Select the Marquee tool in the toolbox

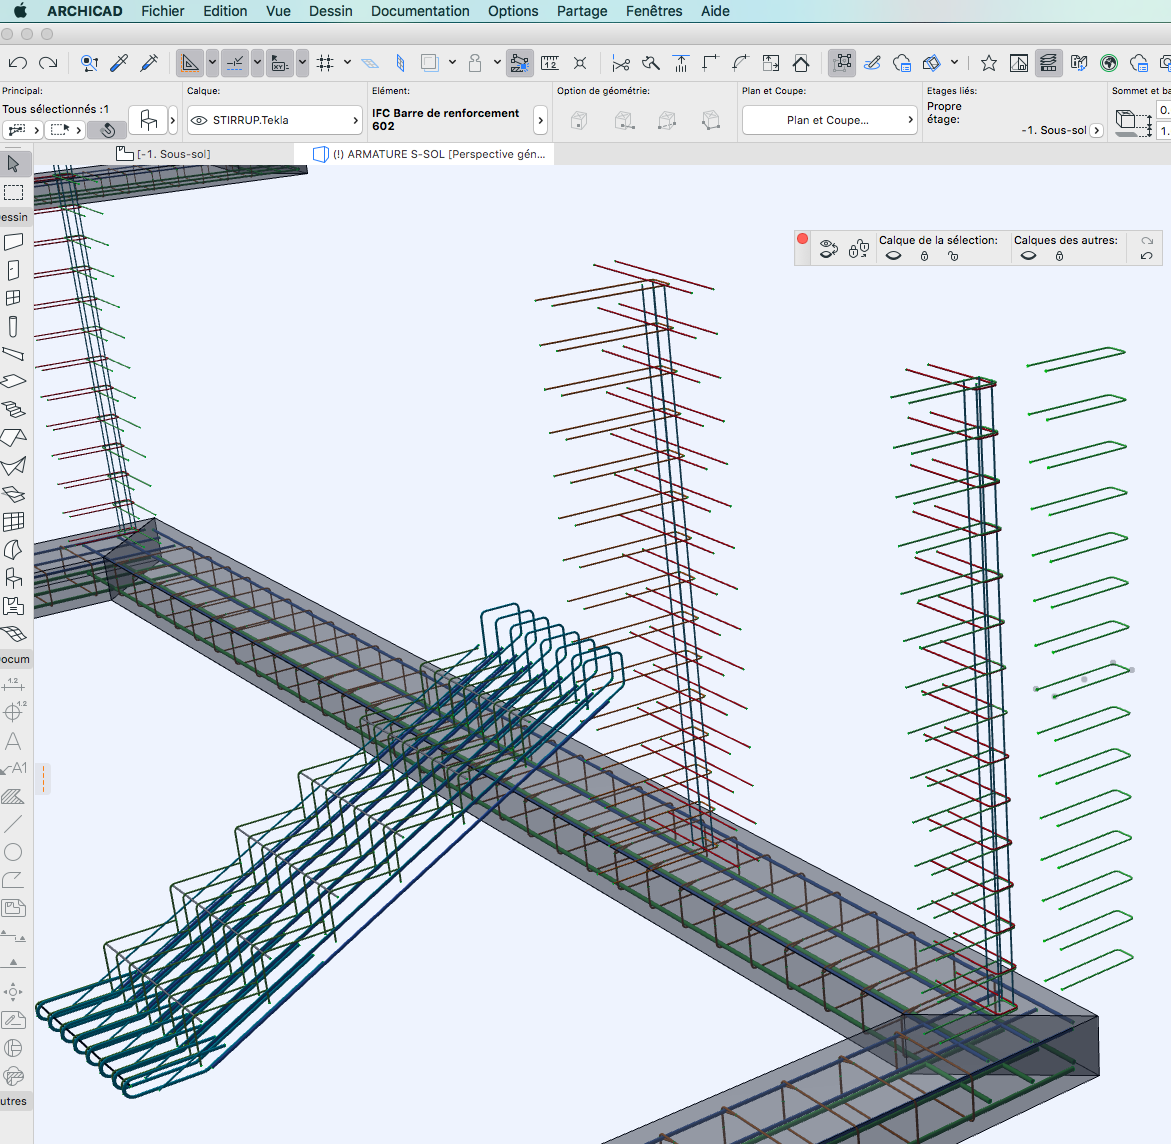[x=13, y=192]
